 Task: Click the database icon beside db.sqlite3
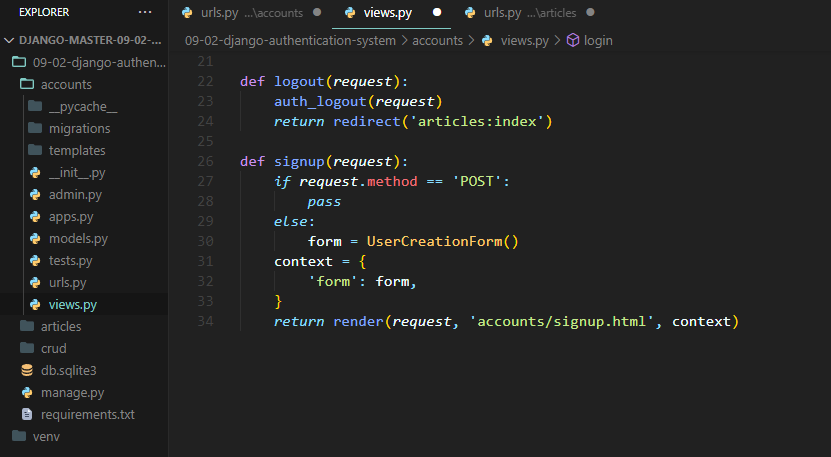[27, 371]
